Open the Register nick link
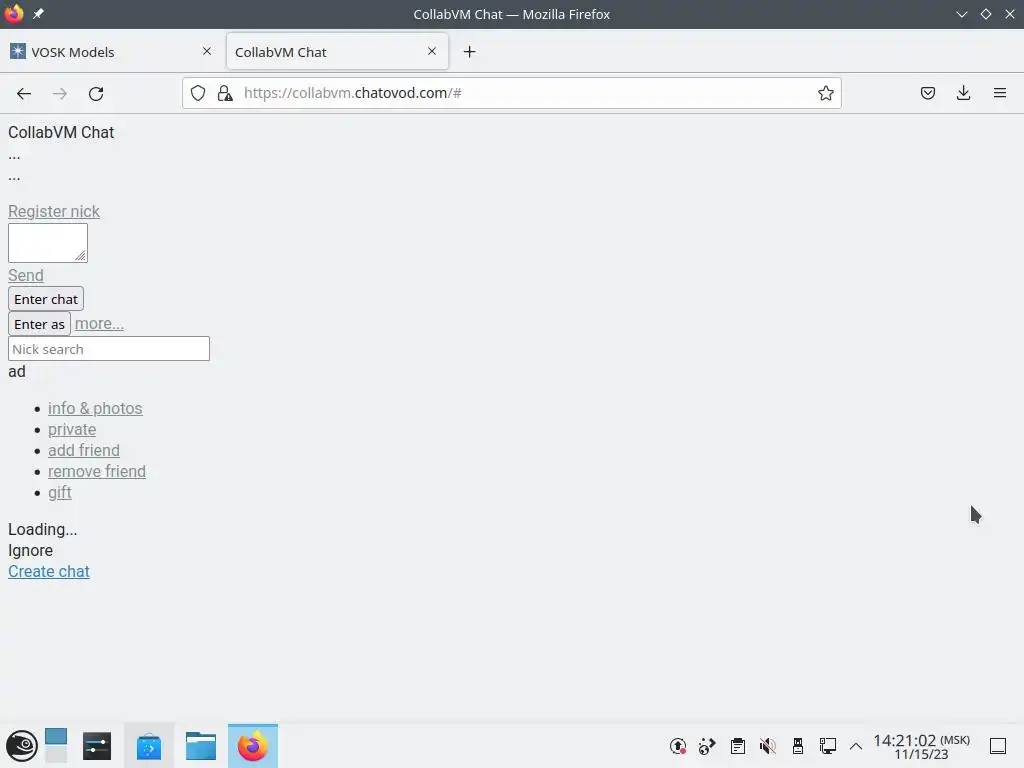 tap(54, 212)
